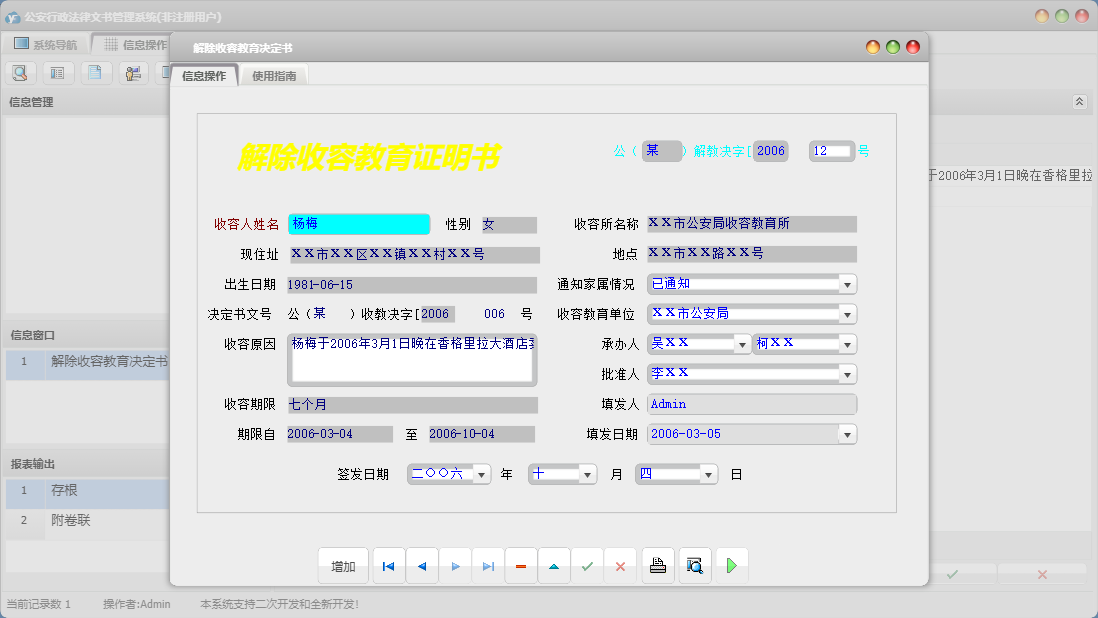Open print preview with magnifier icon

[x=694, y=566]
